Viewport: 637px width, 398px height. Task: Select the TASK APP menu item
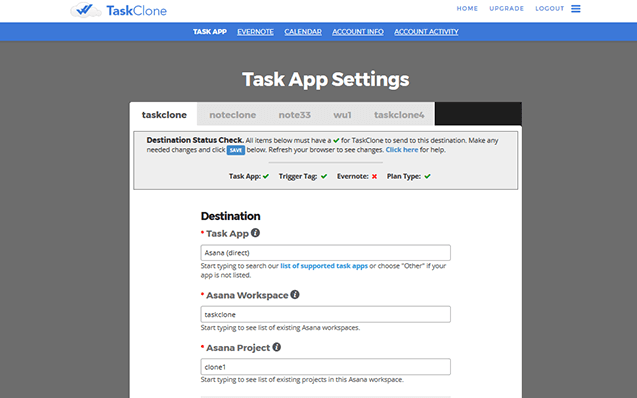pos(210,32)
